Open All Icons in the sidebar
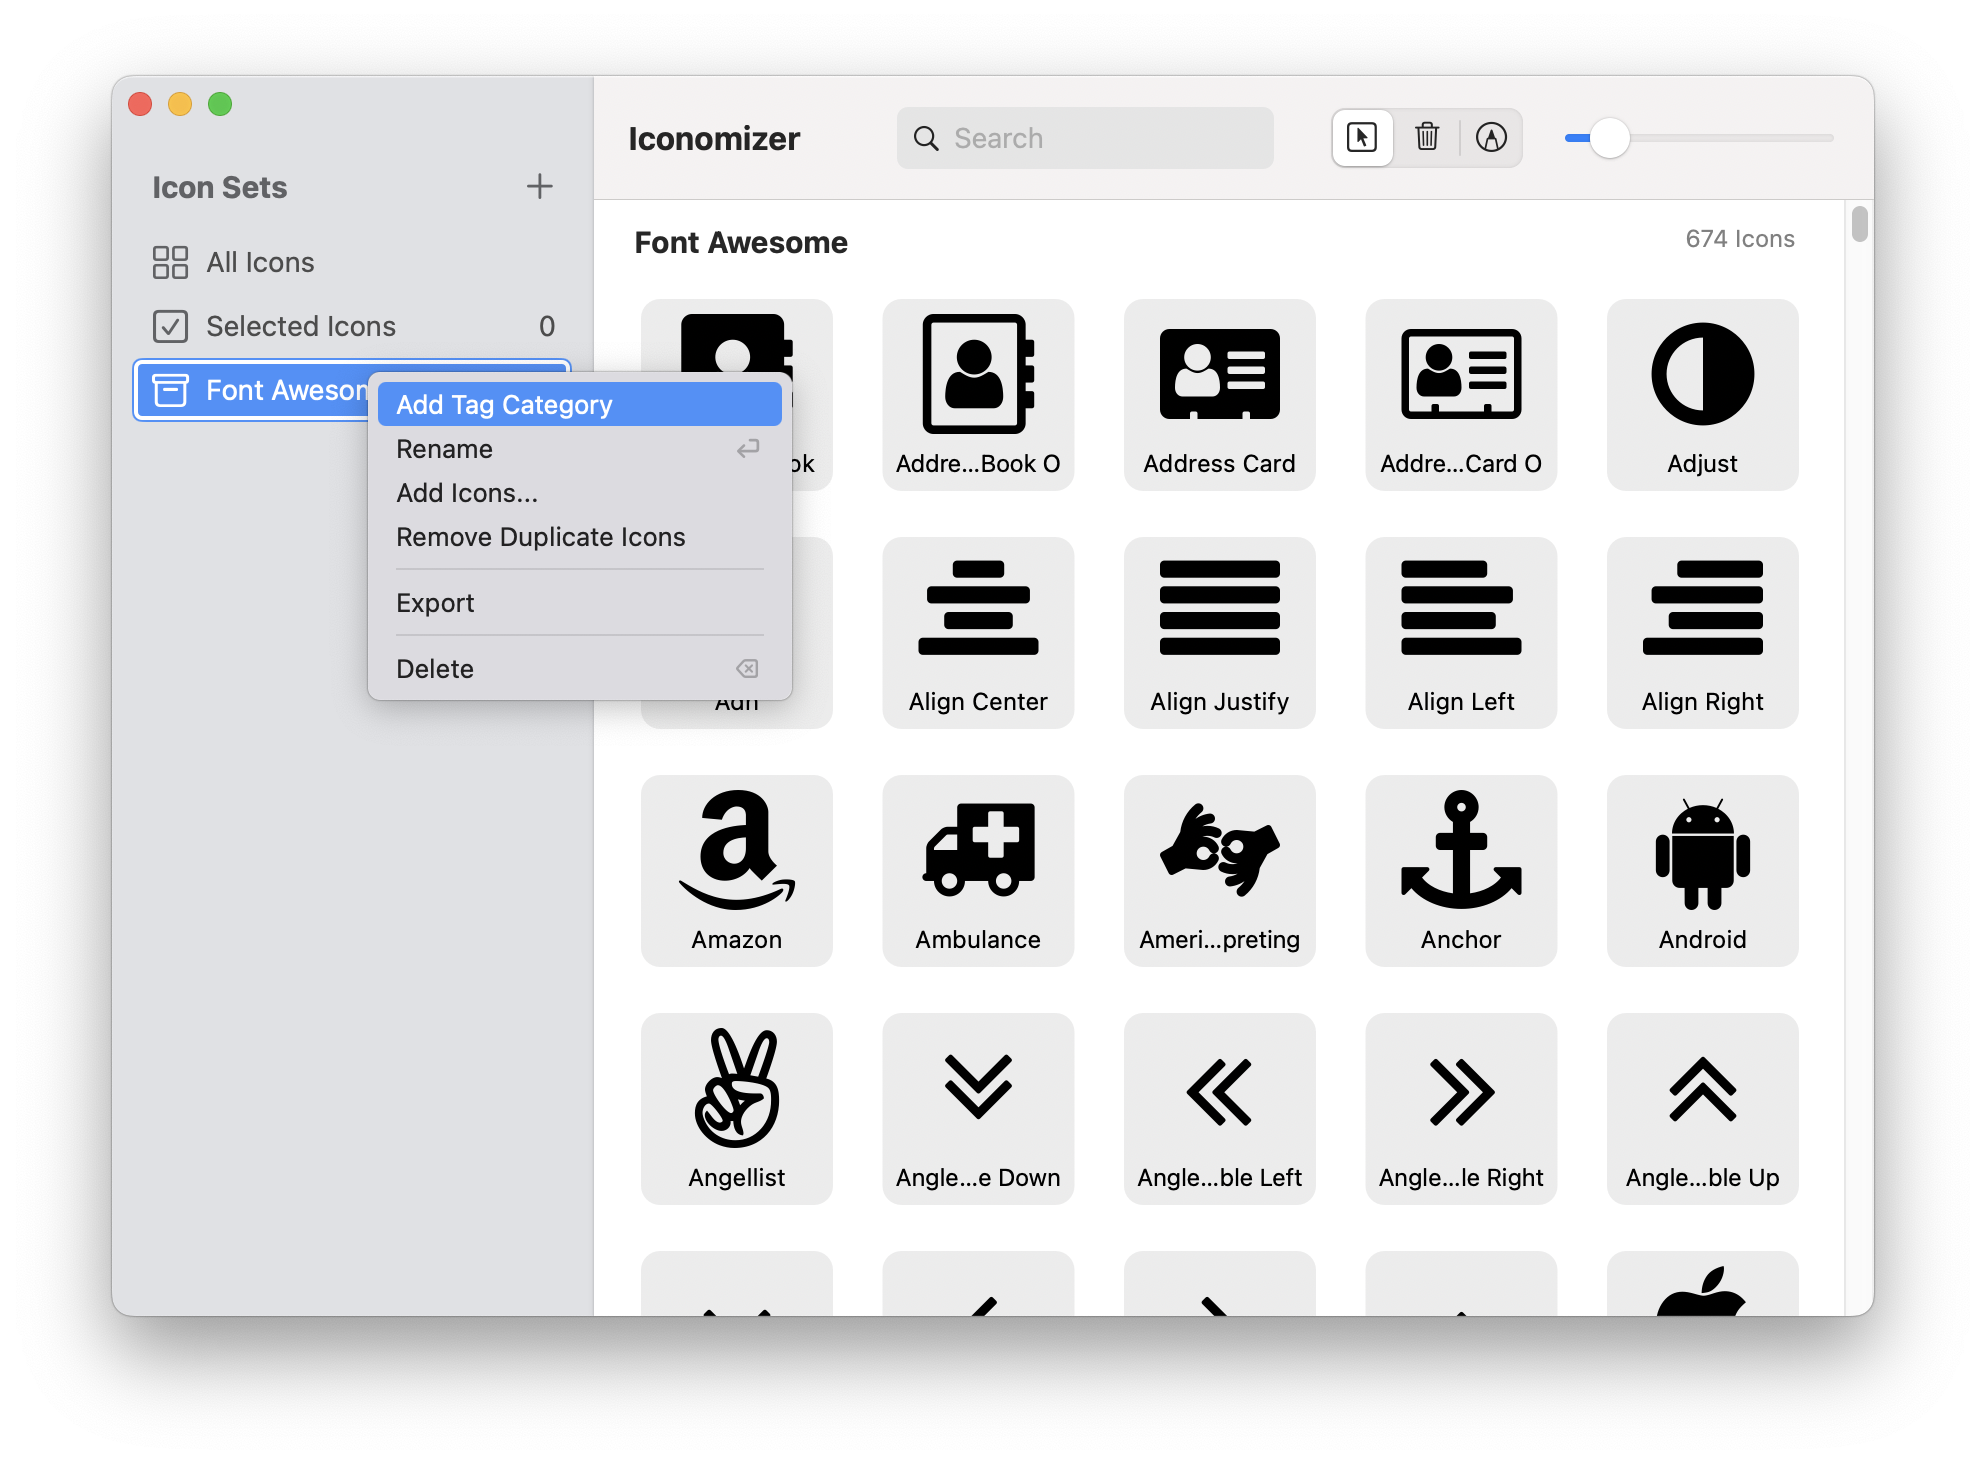Screen dimensions: 1986x1464 (259, 262)
